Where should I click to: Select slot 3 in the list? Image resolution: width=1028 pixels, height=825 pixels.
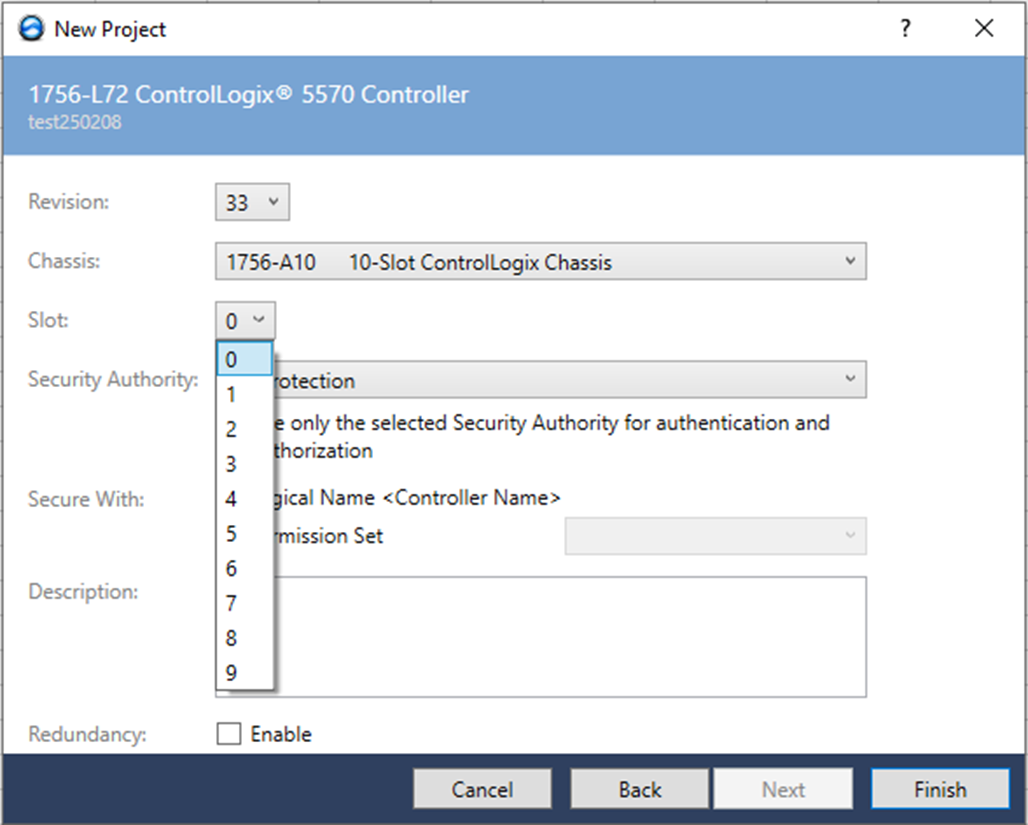[245, 464]
